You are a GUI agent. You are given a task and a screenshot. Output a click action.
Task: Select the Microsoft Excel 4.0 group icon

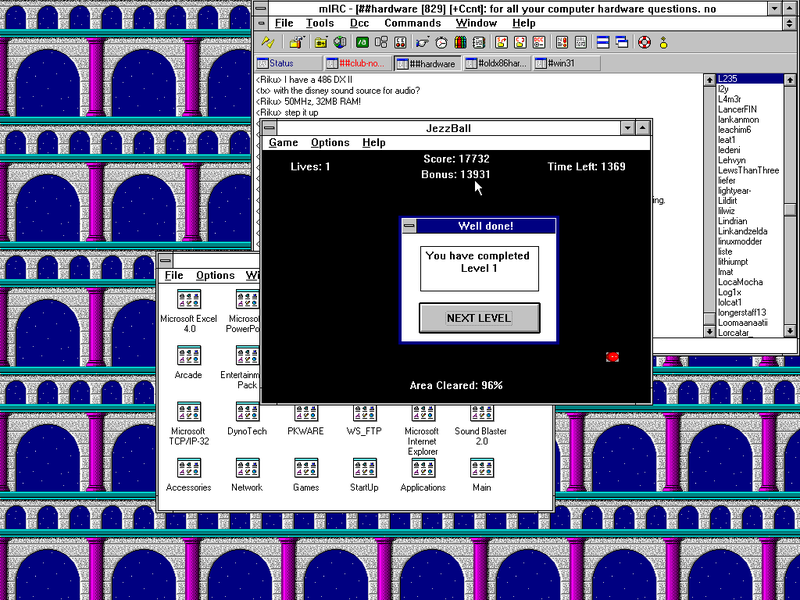(189, 299)
